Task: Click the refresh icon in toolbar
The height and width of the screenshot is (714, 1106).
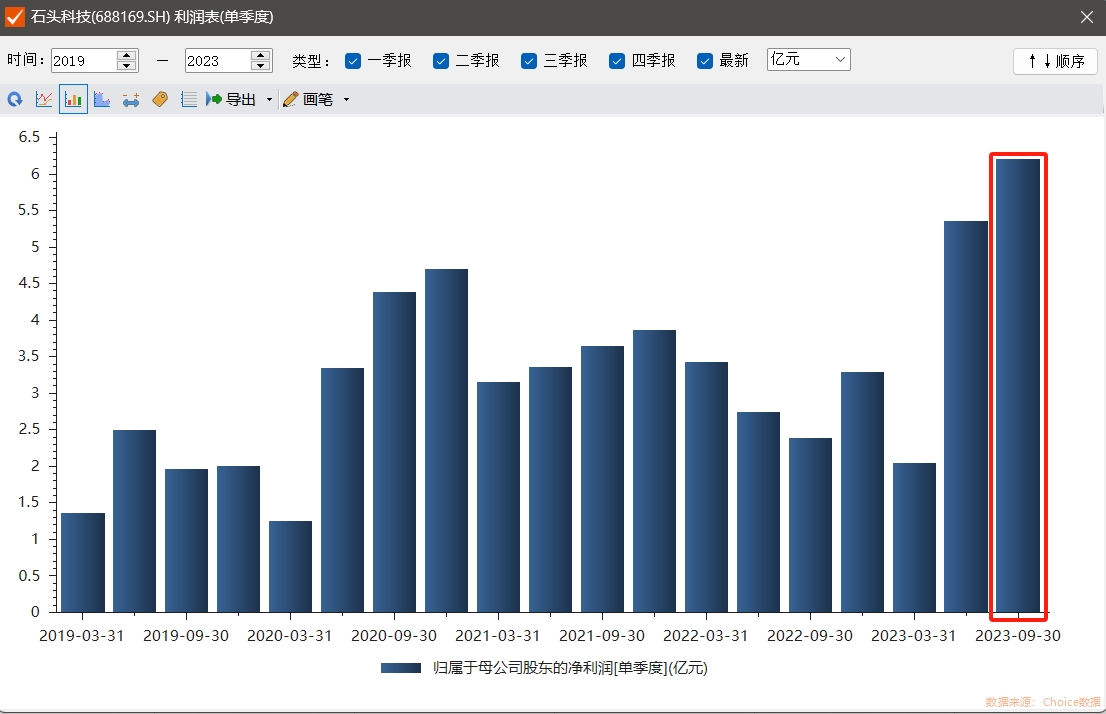Action: (x=15, y=100)
